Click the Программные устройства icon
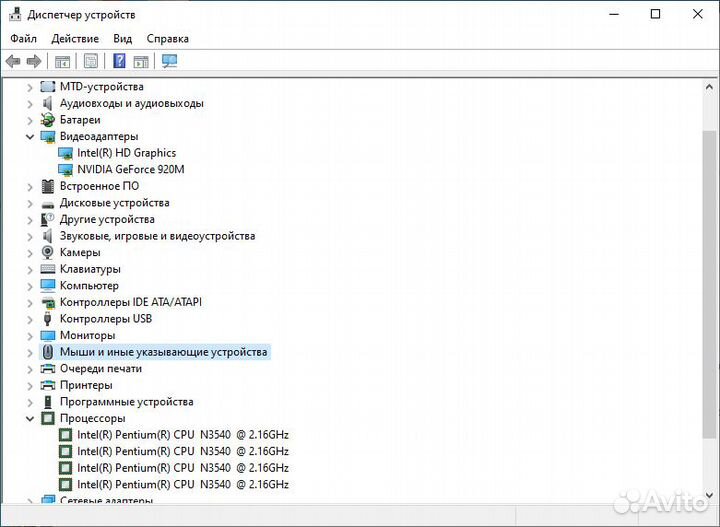Image resolution: width=720 pixels, height=527 pixels. (x=48, y=402)
